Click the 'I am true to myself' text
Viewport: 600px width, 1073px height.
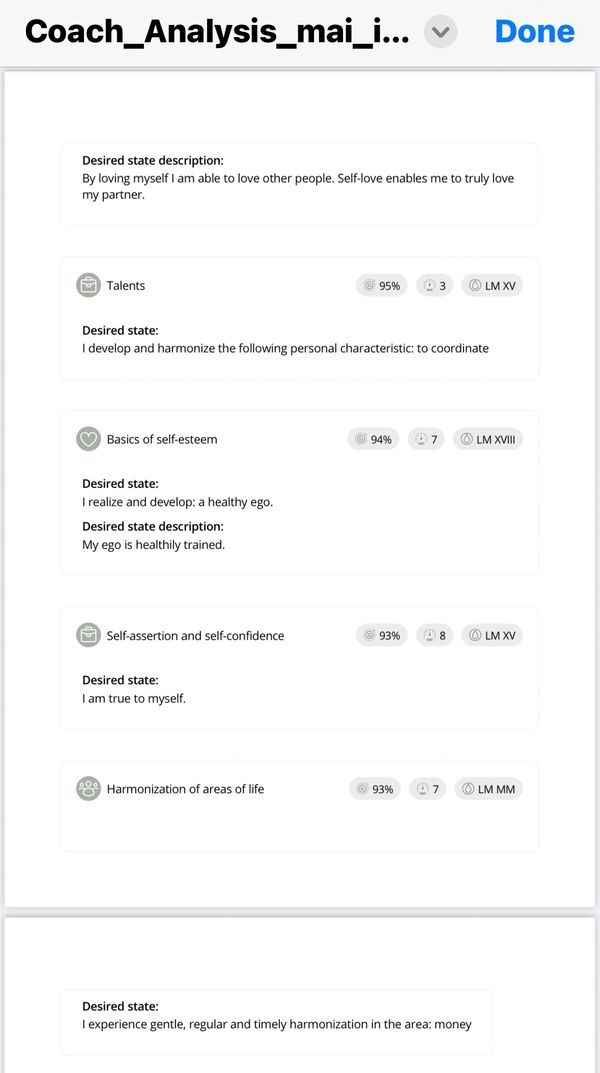coord(134,698)
